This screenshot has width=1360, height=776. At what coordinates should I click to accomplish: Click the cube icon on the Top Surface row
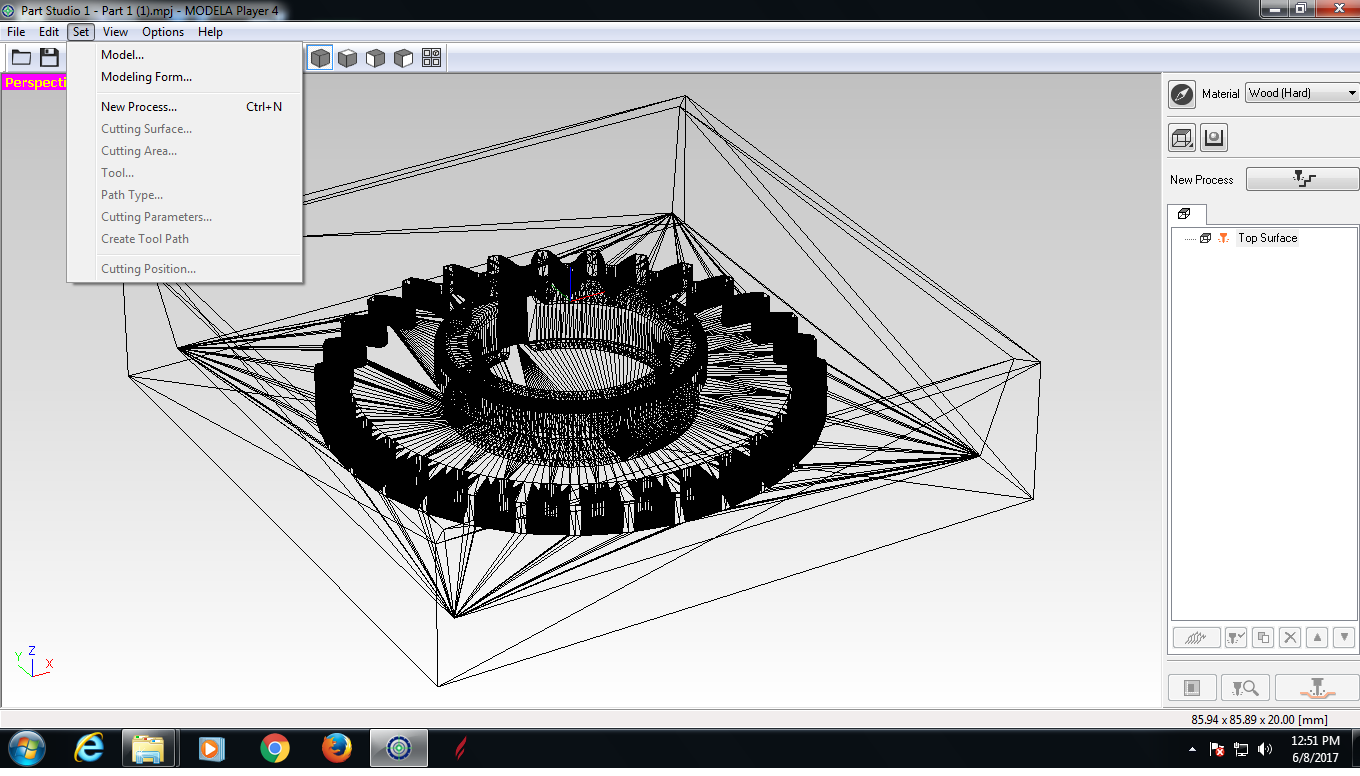click(x=1205, y=238)
